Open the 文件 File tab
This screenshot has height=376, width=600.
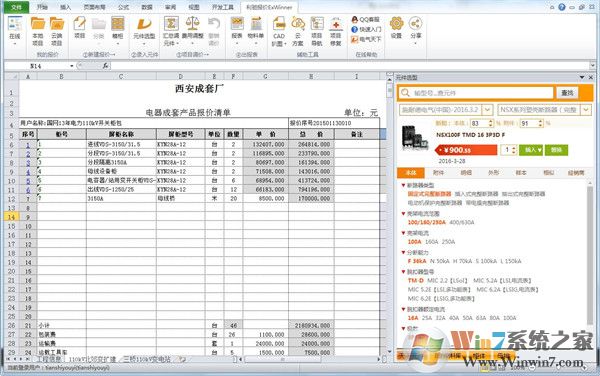16,7
